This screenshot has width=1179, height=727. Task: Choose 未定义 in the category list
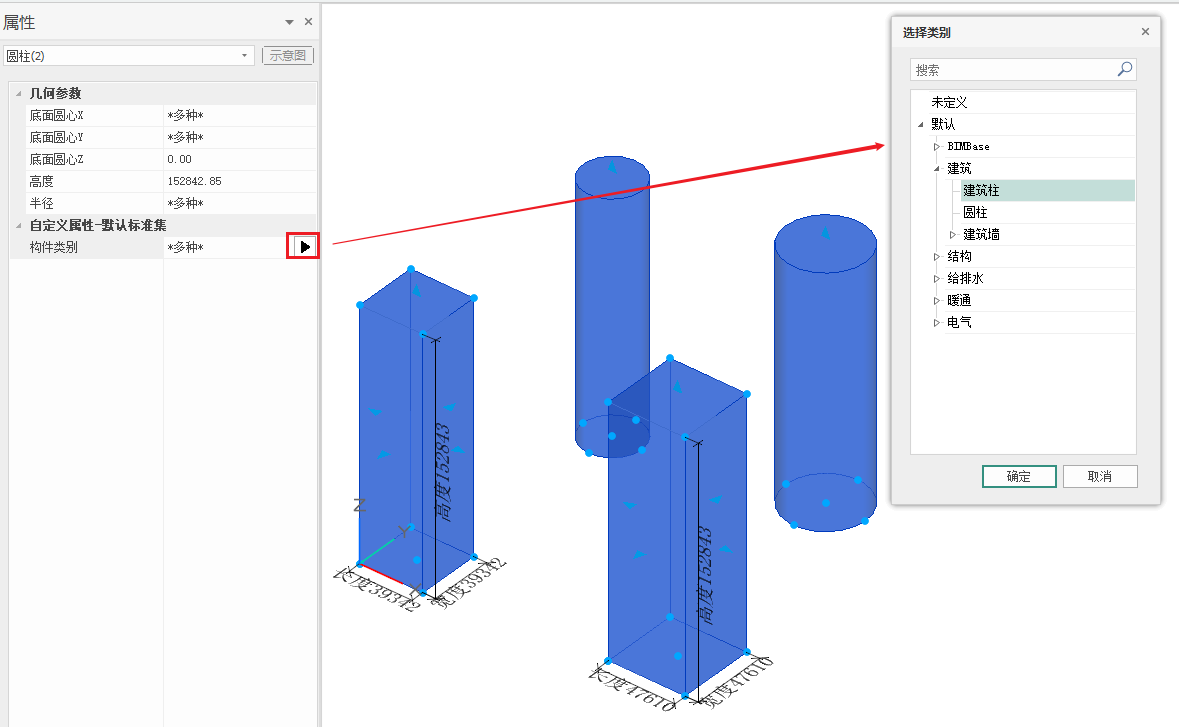tap(949, 103)
